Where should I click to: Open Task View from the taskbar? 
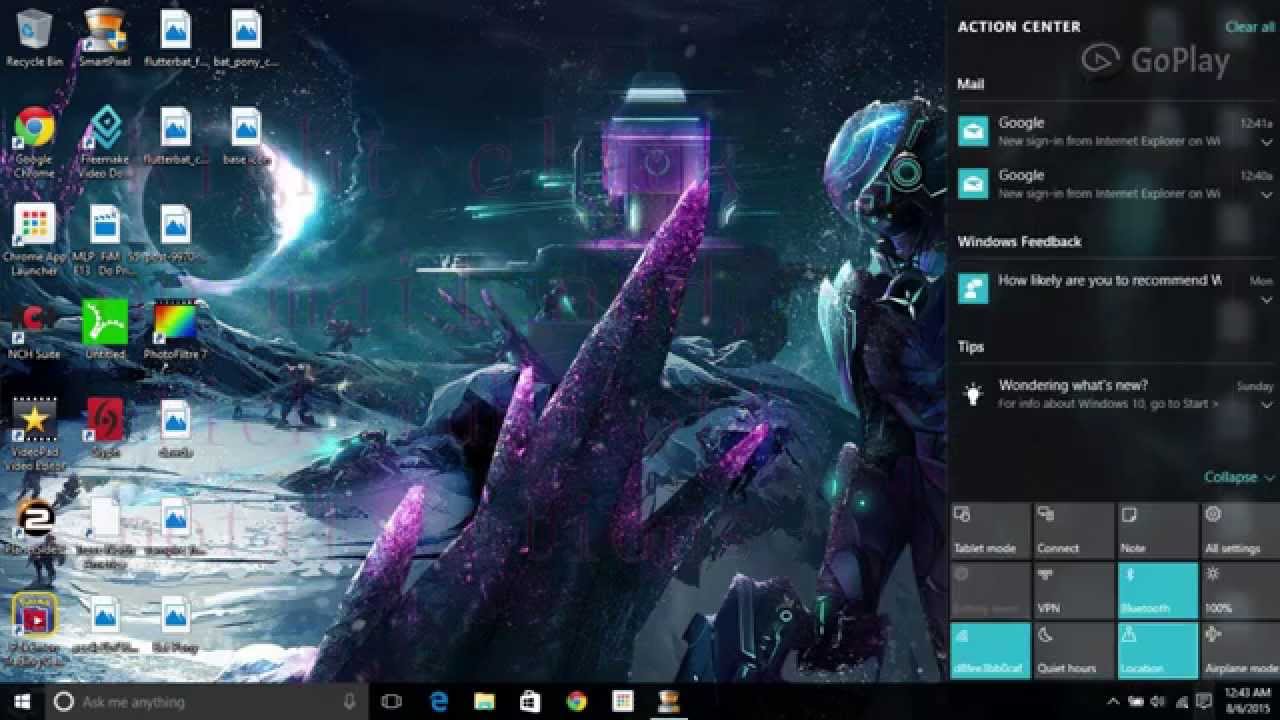391,701
